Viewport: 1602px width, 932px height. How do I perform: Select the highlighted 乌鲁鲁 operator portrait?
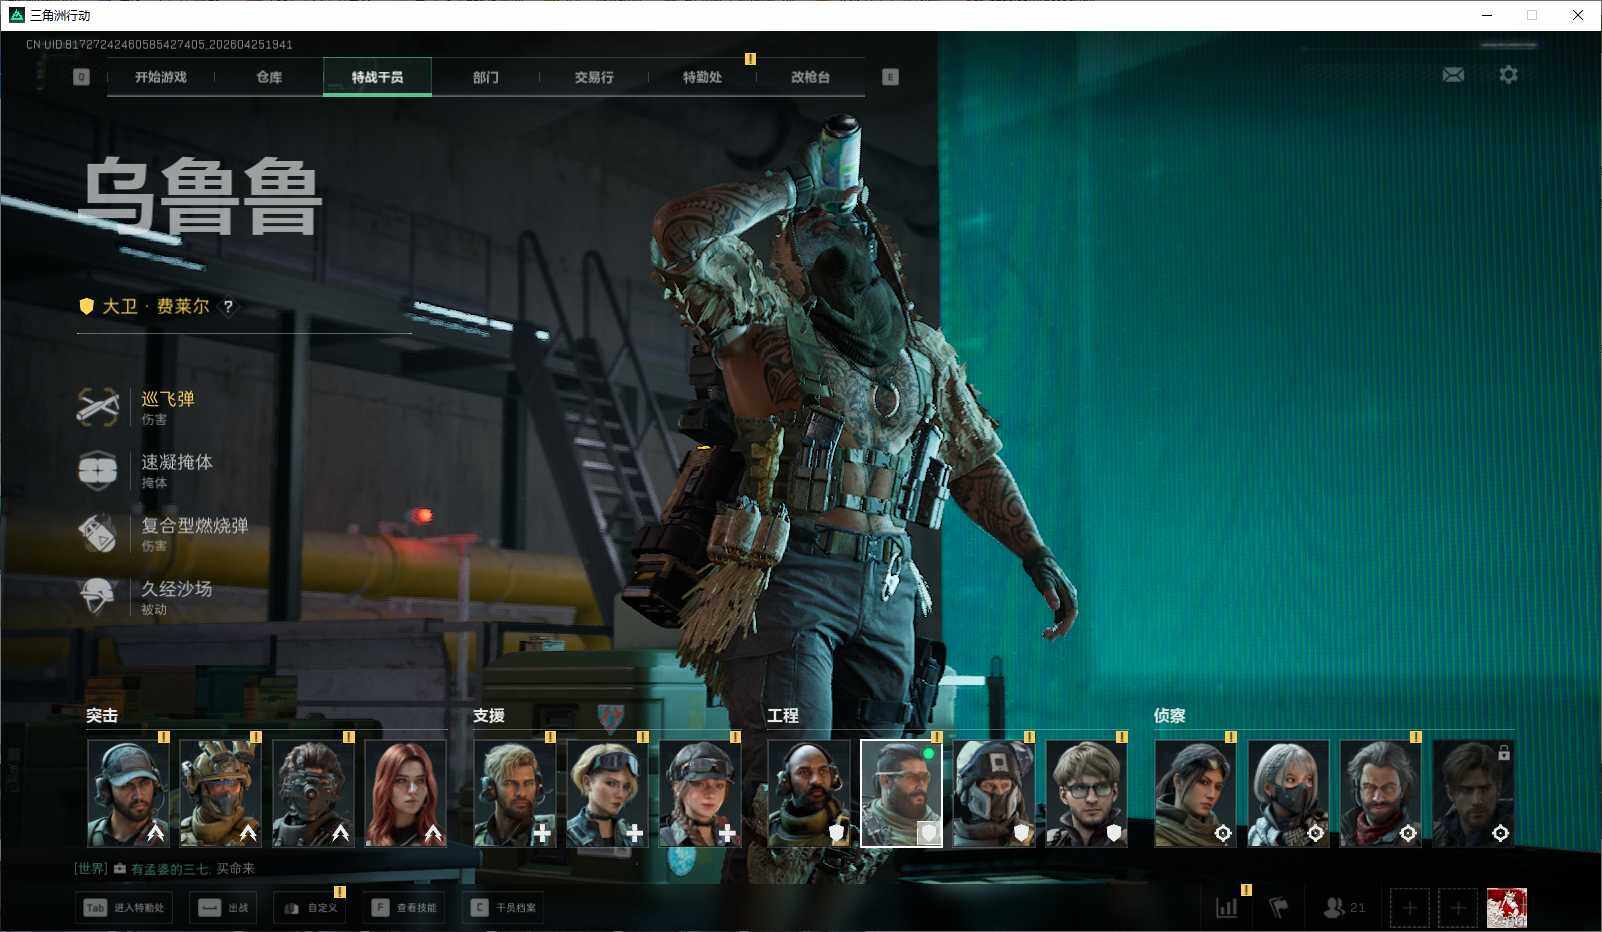pos(901,793)
